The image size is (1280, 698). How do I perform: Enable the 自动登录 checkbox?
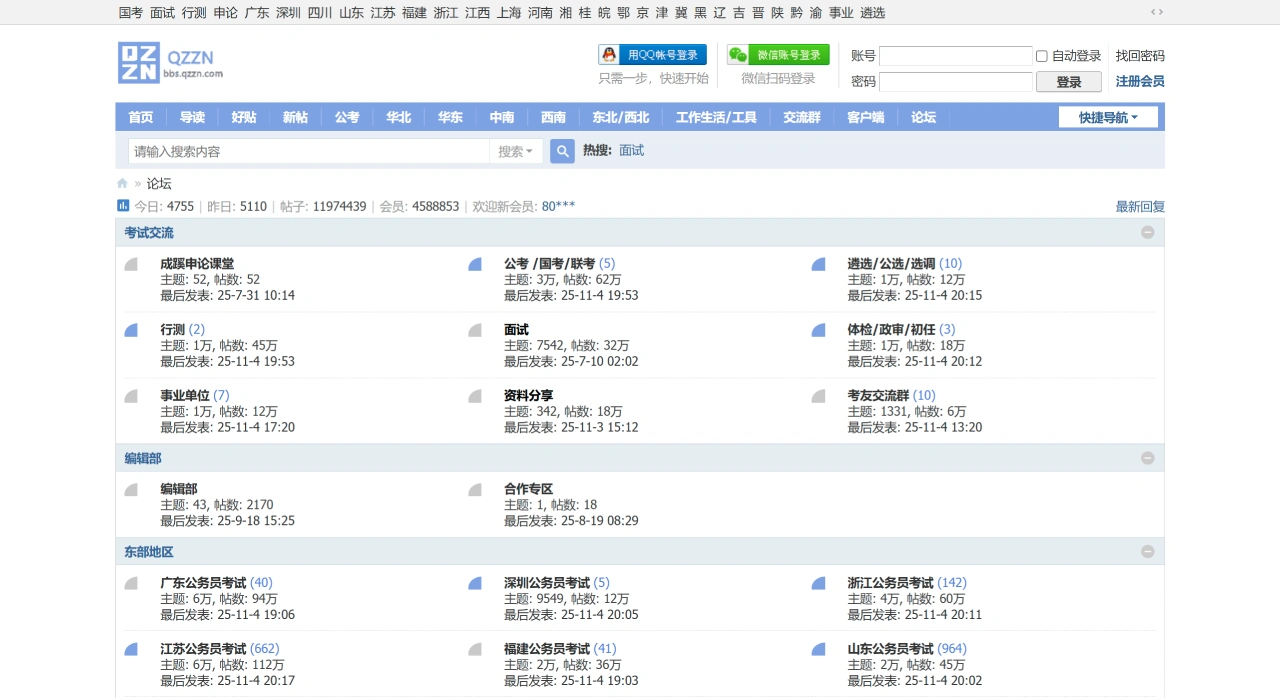1041,55
